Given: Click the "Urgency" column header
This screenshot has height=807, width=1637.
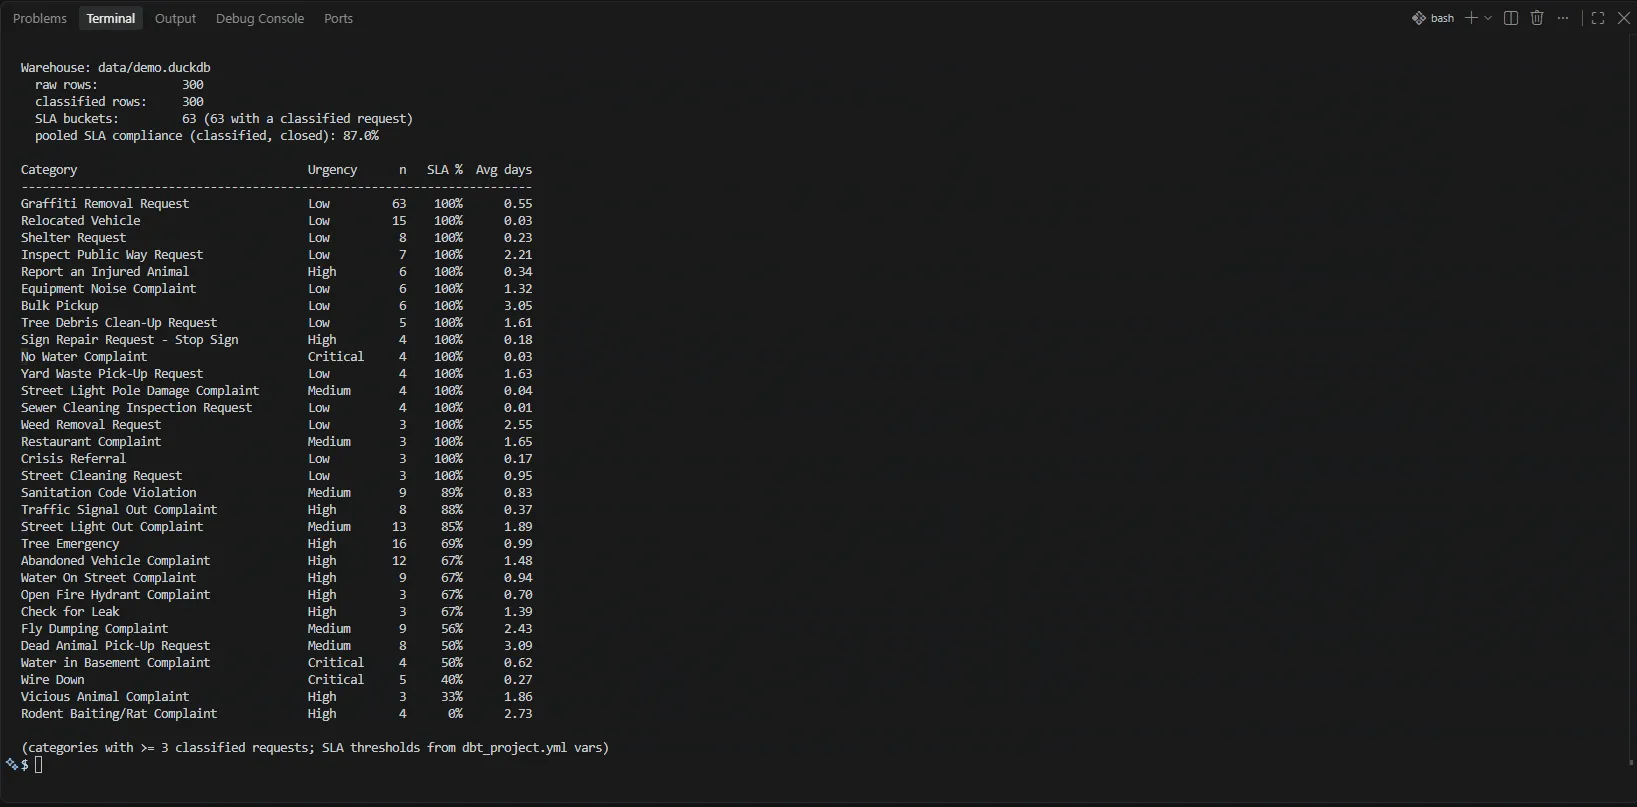Looking at the screenshot, I should pos(333,170).
